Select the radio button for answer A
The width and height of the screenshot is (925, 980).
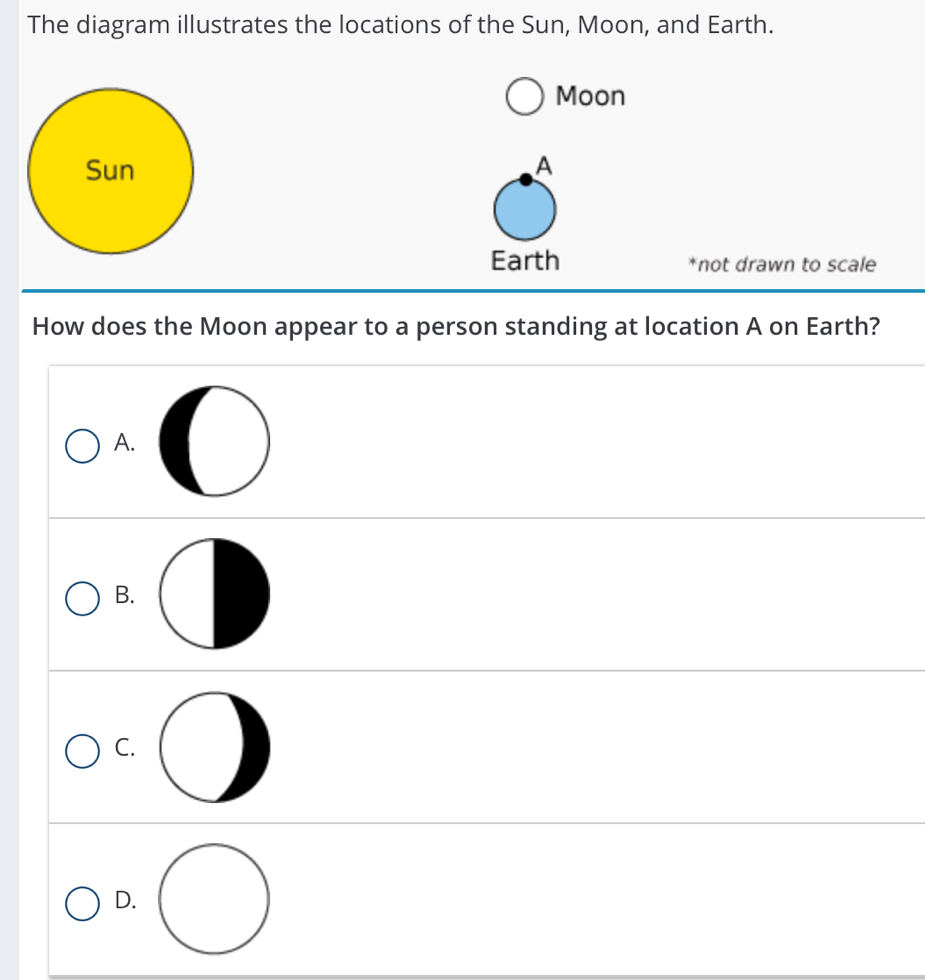tap(82, 446)
